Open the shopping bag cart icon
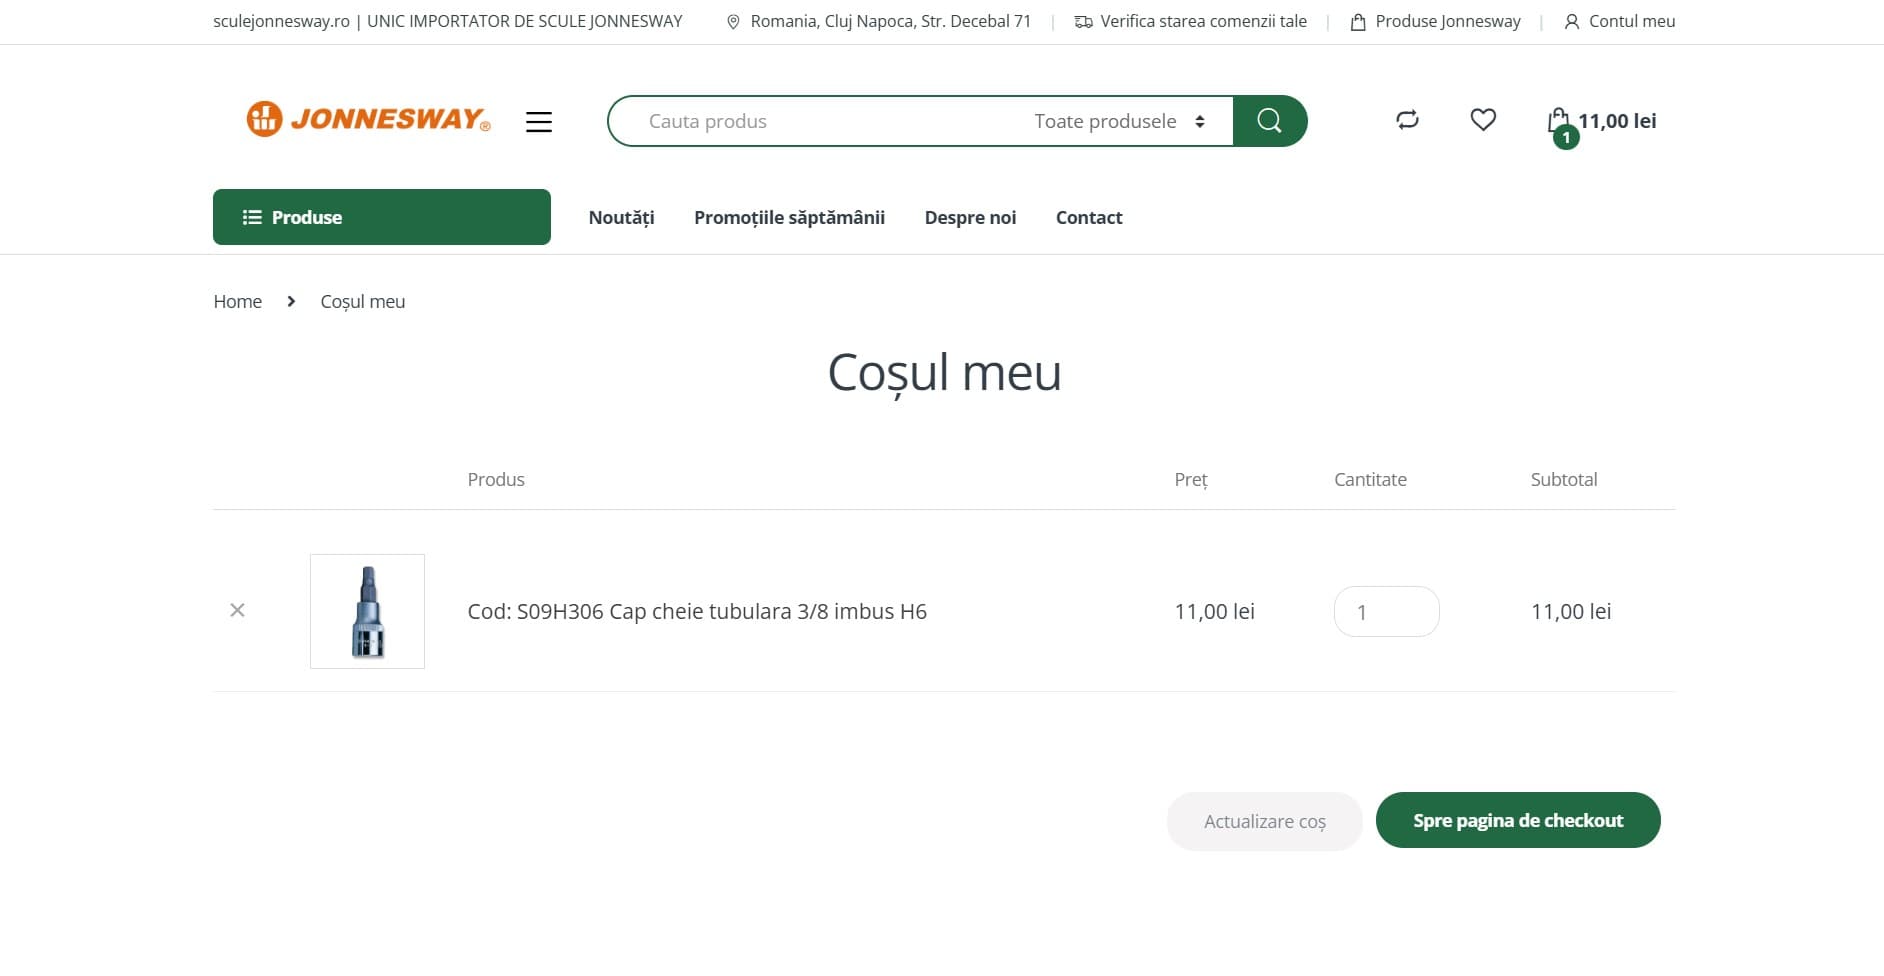This screenshot has width=1884, height=976. (1558, 120)
